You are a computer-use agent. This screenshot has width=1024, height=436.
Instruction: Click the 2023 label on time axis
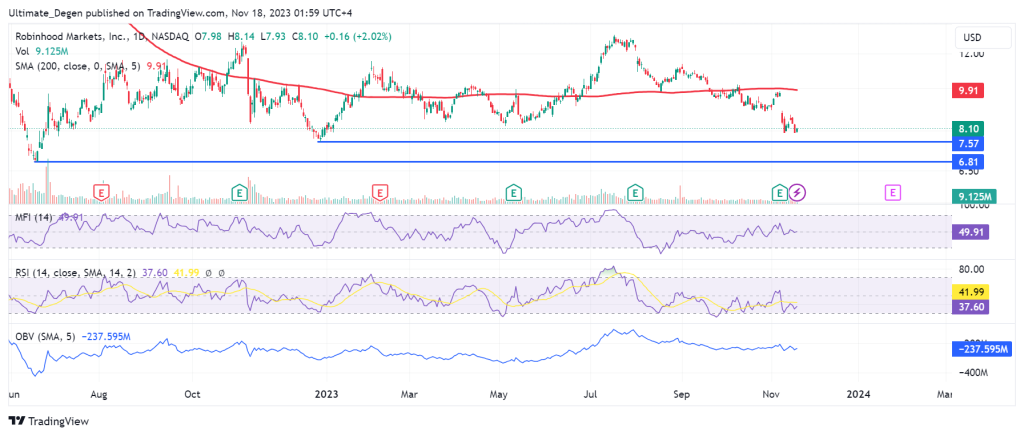point(325,394)
